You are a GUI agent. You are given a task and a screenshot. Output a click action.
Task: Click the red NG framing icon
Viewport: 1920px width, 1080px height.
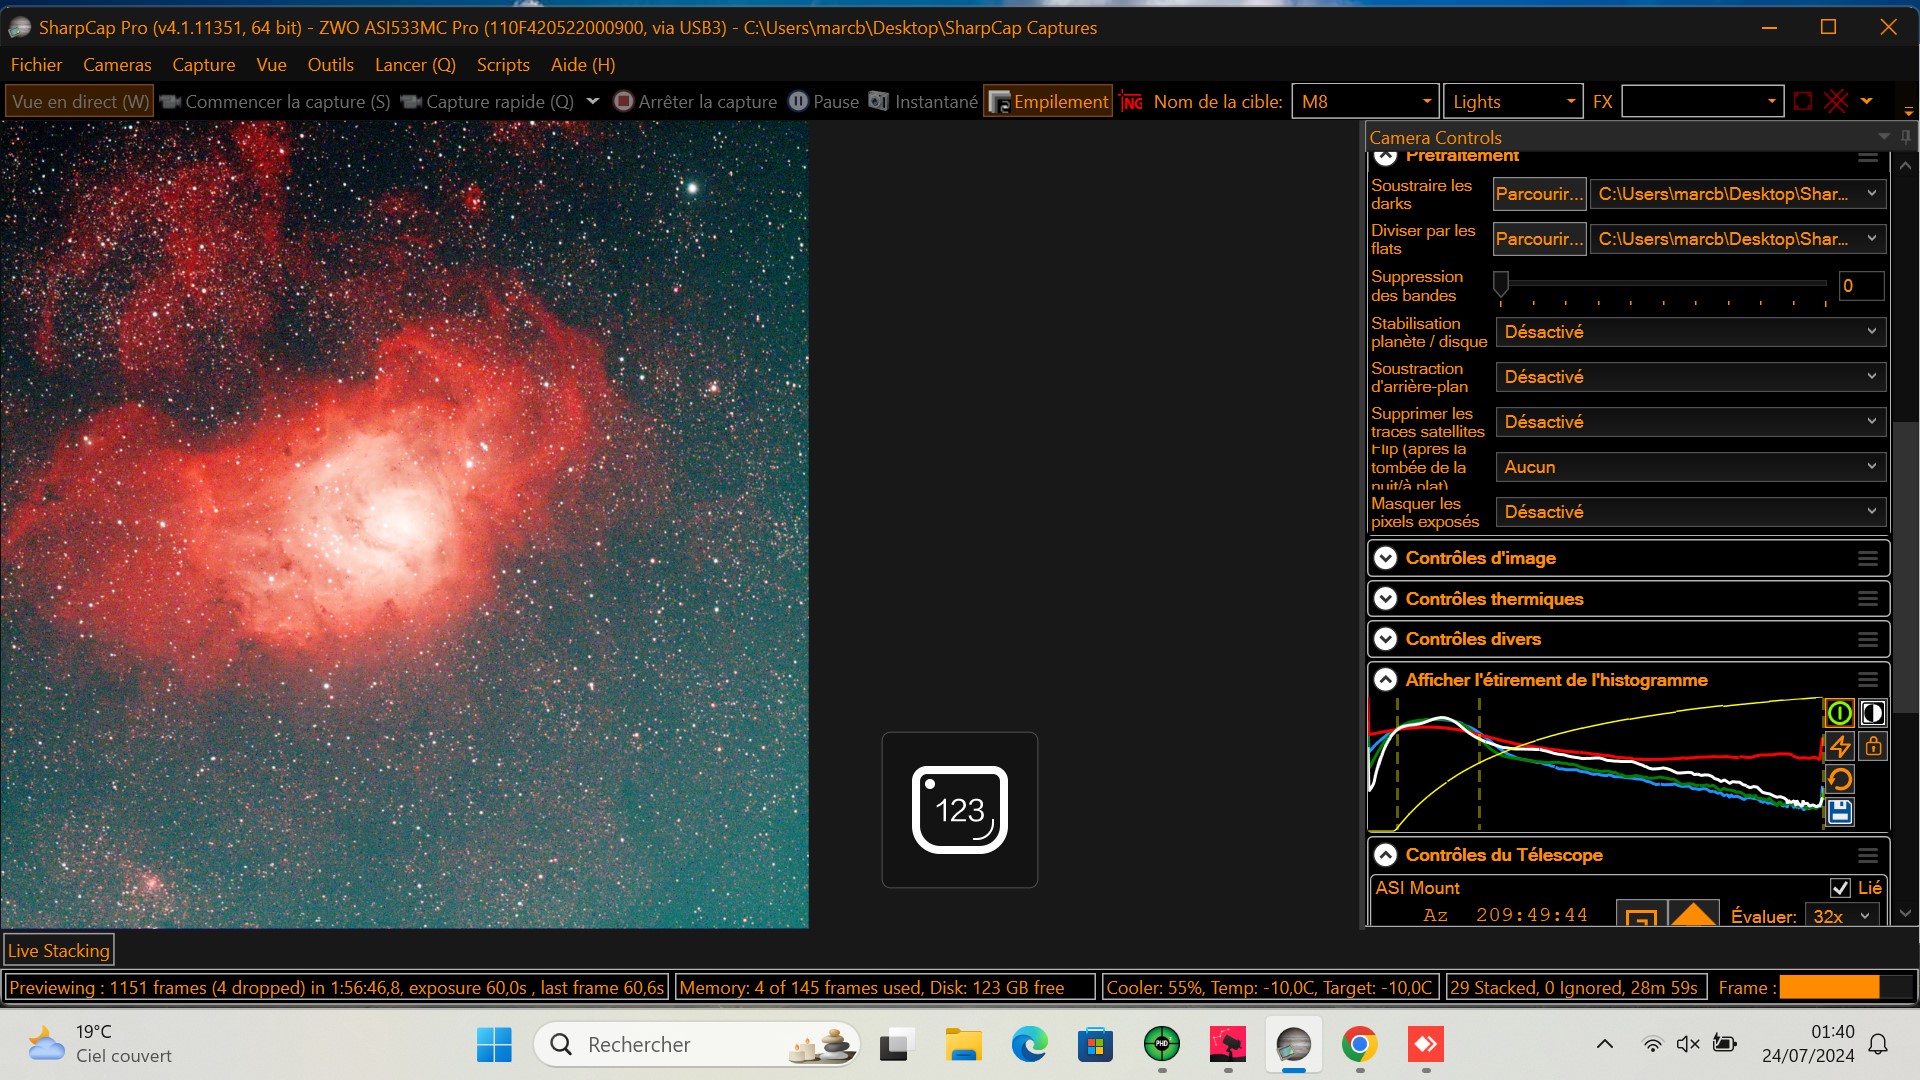click(x=1131, y=102)
